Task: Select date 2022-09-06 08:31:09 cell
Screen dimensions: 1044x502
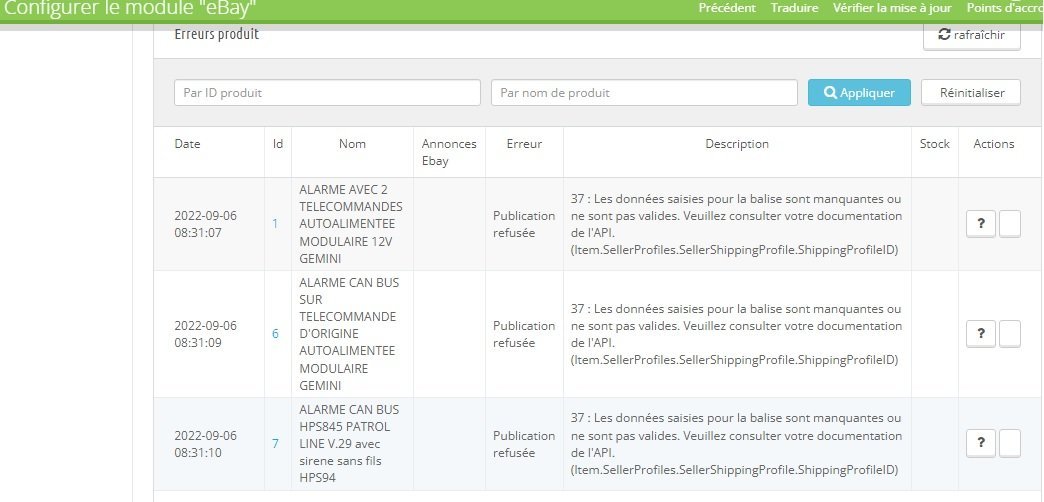Action: 206,334
